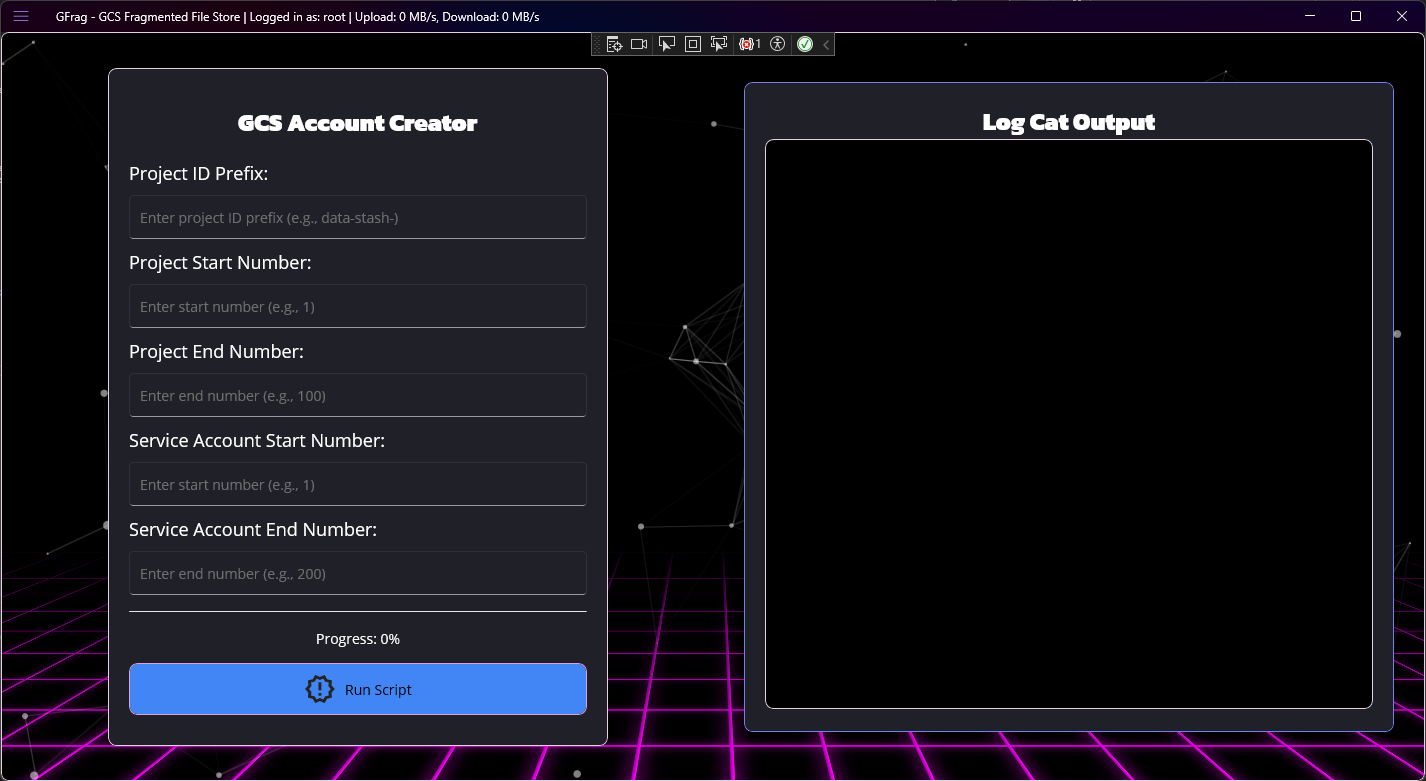Click green checkmark Hot Reload status icon
The image size is (1426, 781).
[x=805, y=44]
